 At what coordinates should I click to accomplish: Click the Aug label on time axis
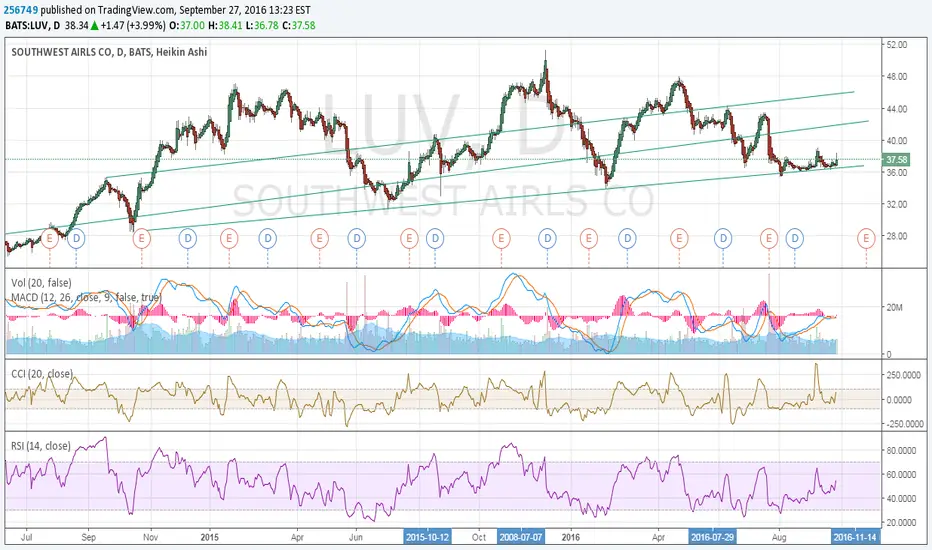pyautogui.click(x=779, y=537)
